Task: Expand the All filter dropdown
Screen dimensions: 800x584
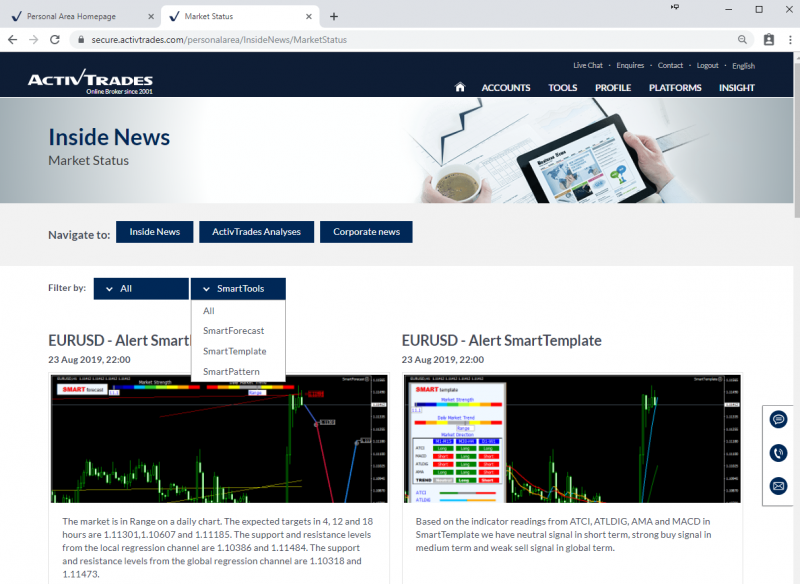Action: click(141, 289)
